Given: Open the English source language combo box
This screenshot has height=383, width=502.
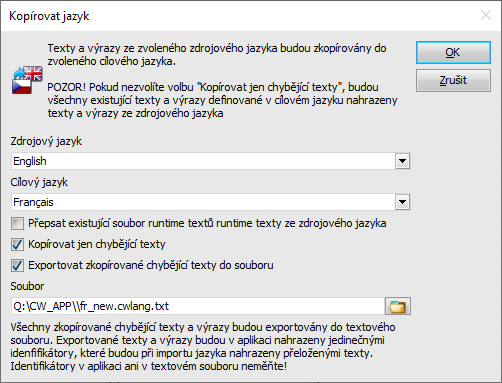Looking at the screenshot, I should click(x=210, y=161).
